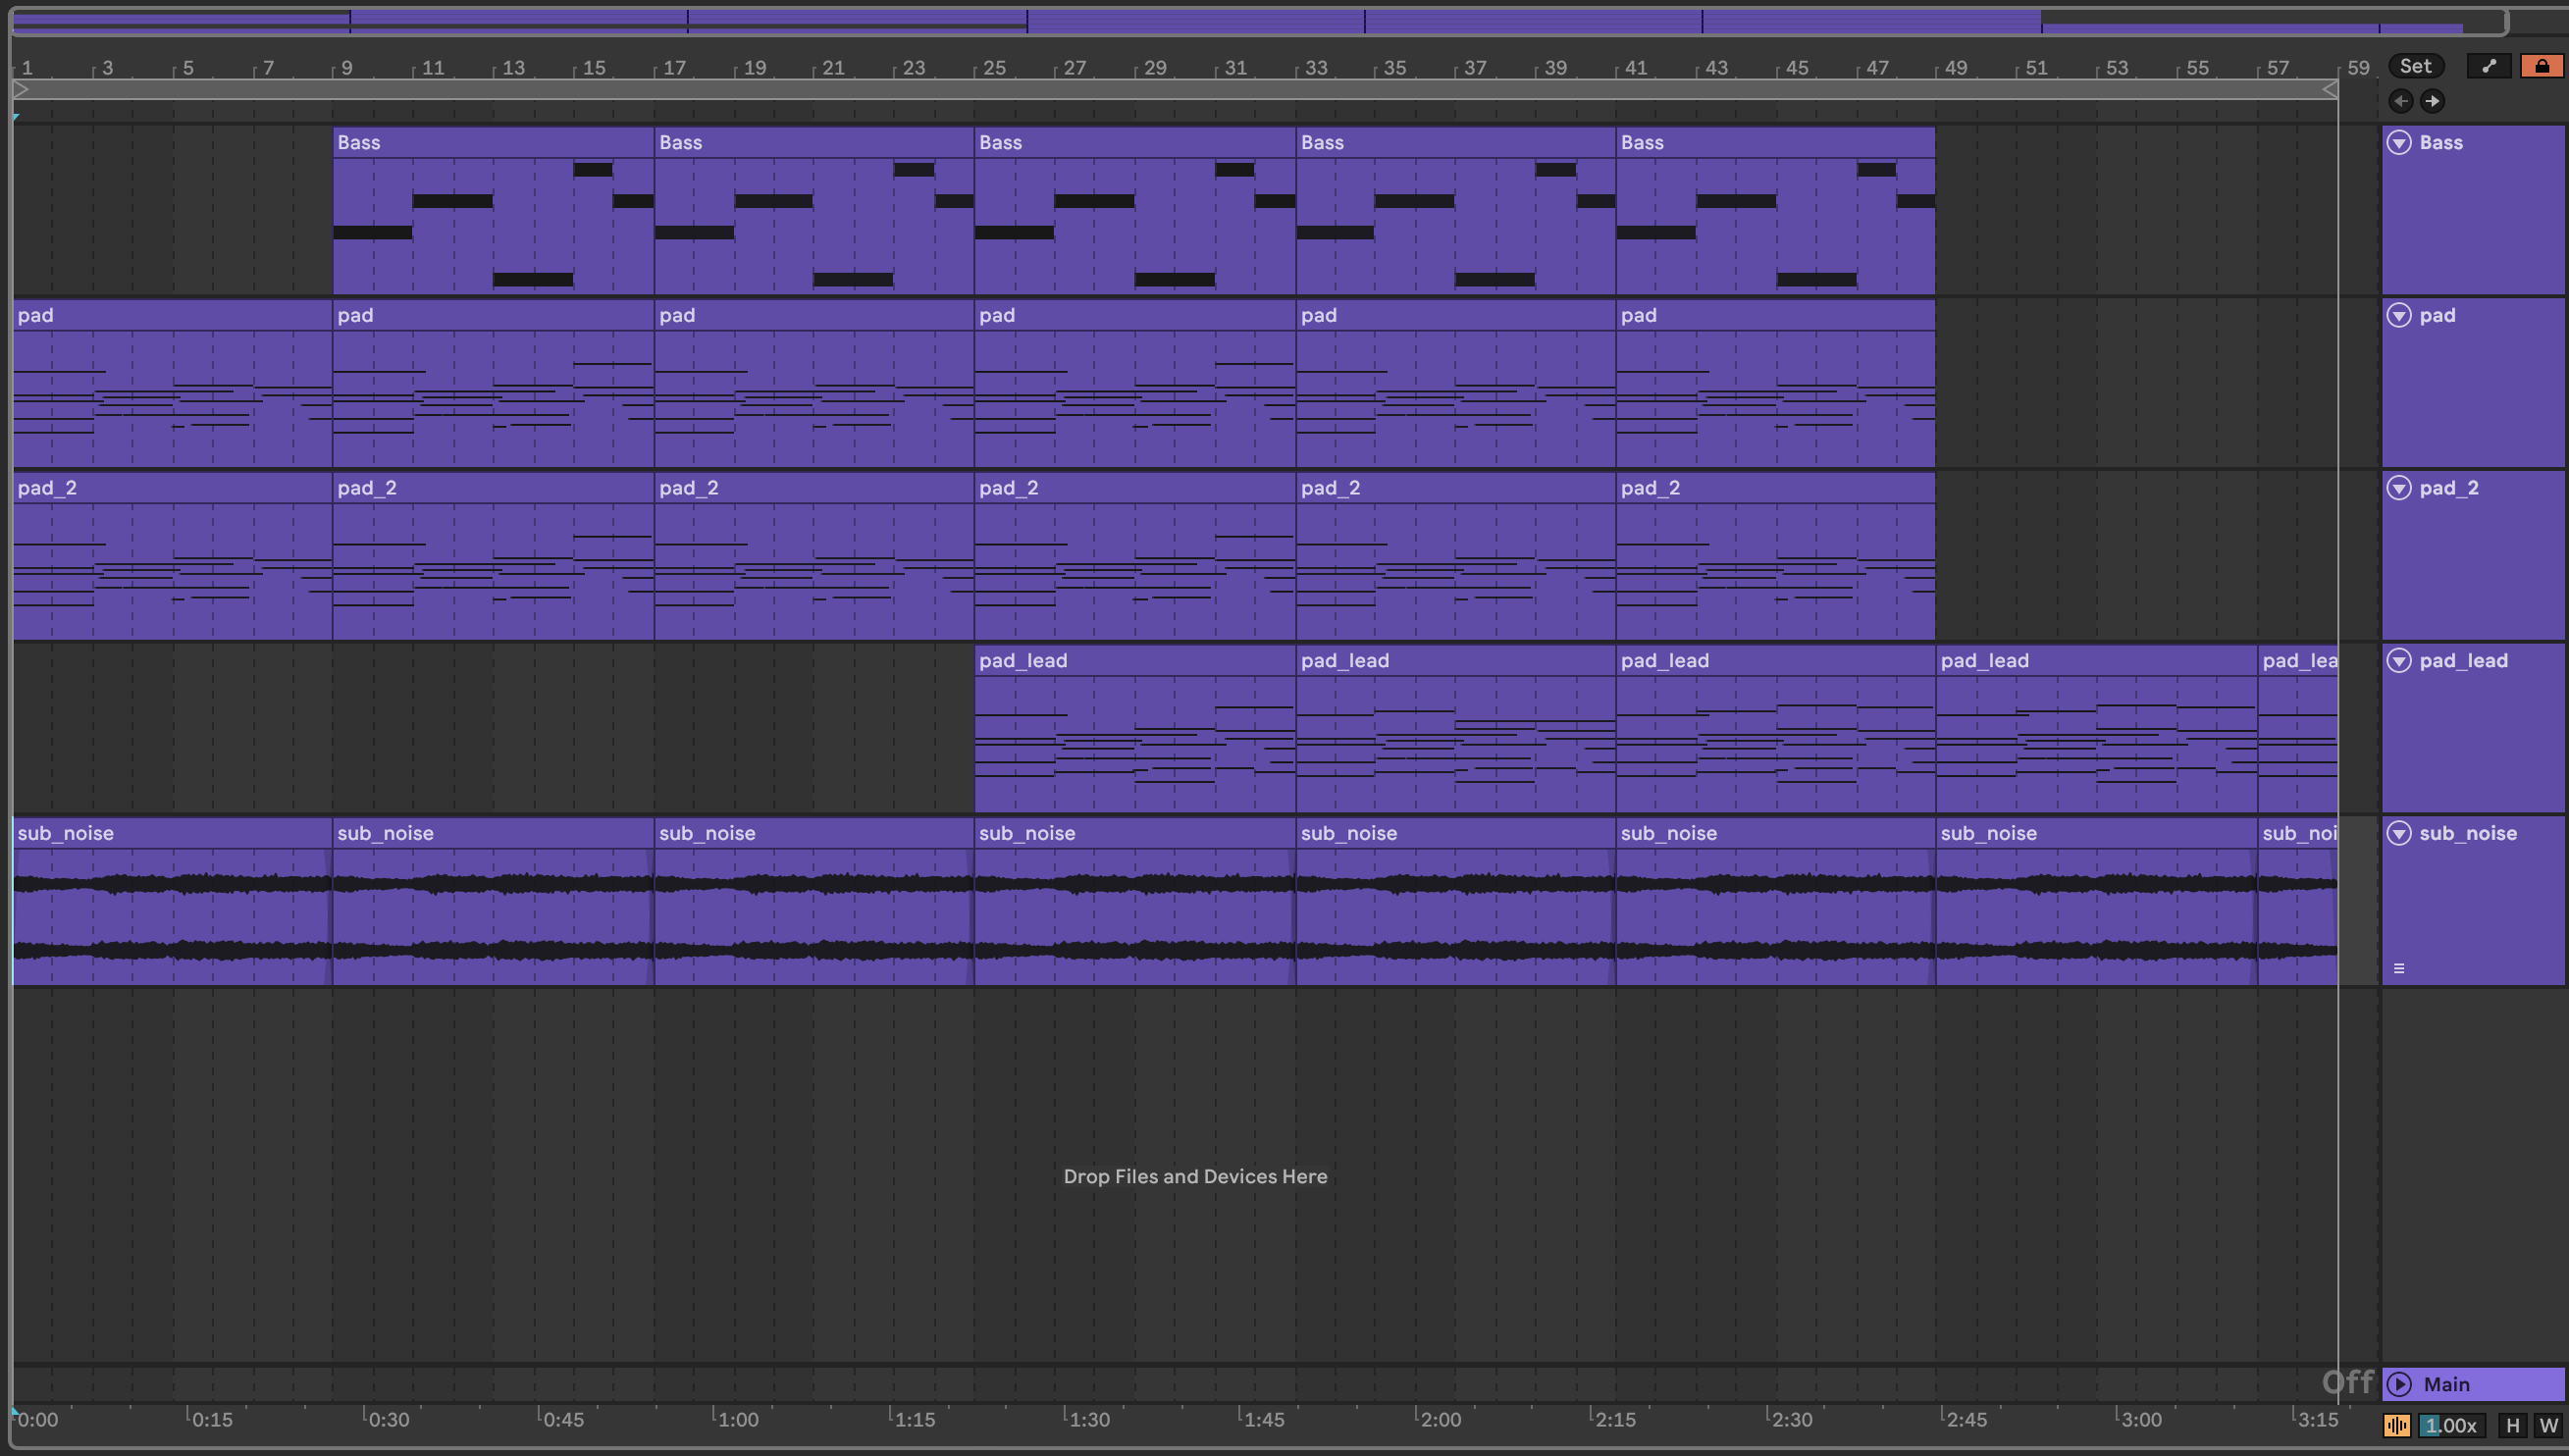The width and height of the screenshot is (2569, 1456).
Task: Toggle the automation lock button
Action: [2541, 66]
